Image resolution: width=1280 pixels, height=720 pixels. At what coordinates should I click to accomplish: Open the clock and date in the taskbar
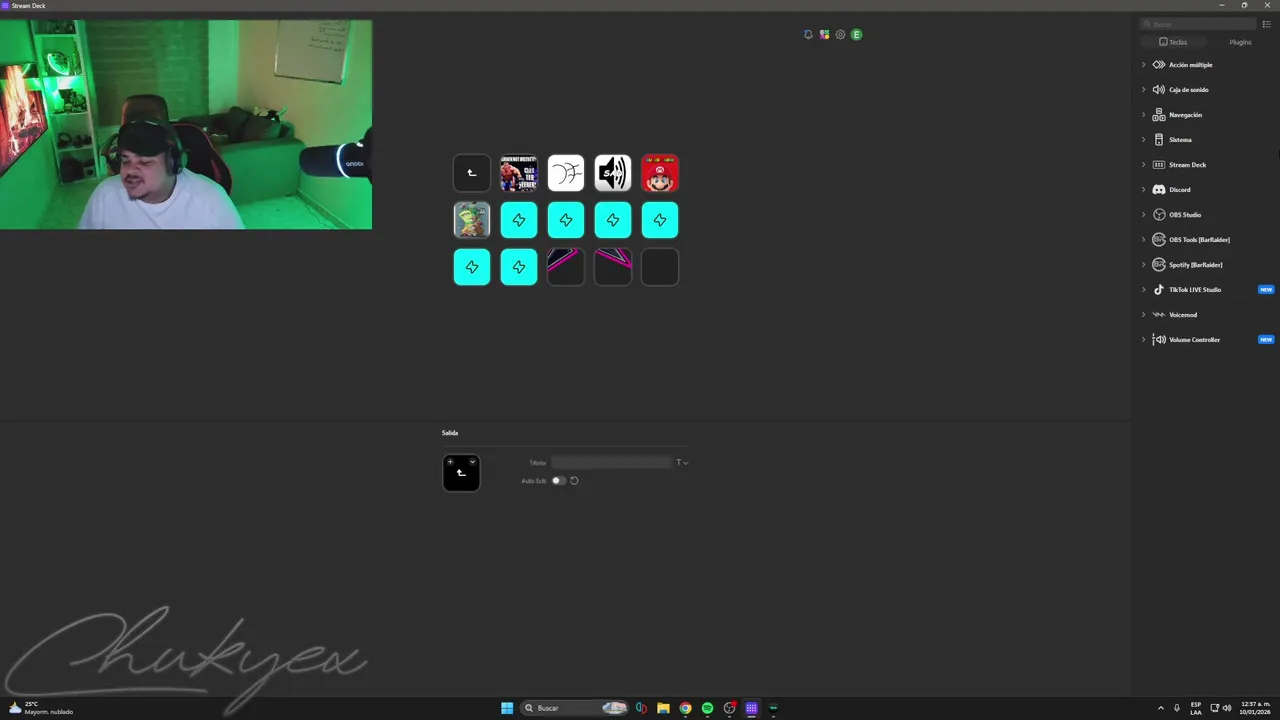(x=1255, y=708)
